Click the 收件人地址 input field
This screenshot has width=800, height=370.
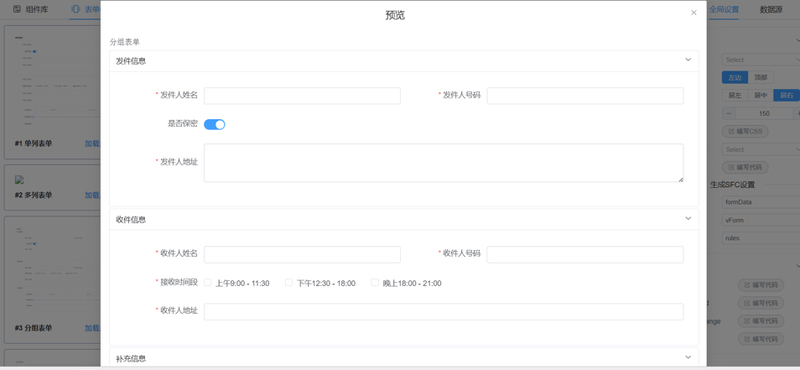coord(444,312)
